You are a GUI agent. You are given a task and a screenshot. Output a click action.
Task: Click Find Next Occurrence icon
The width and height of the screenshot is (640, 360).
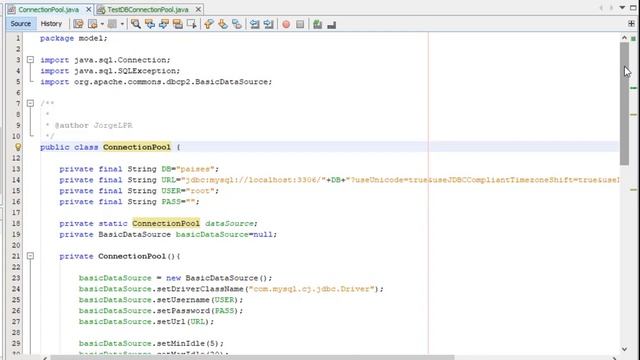(x=164, y=24)
